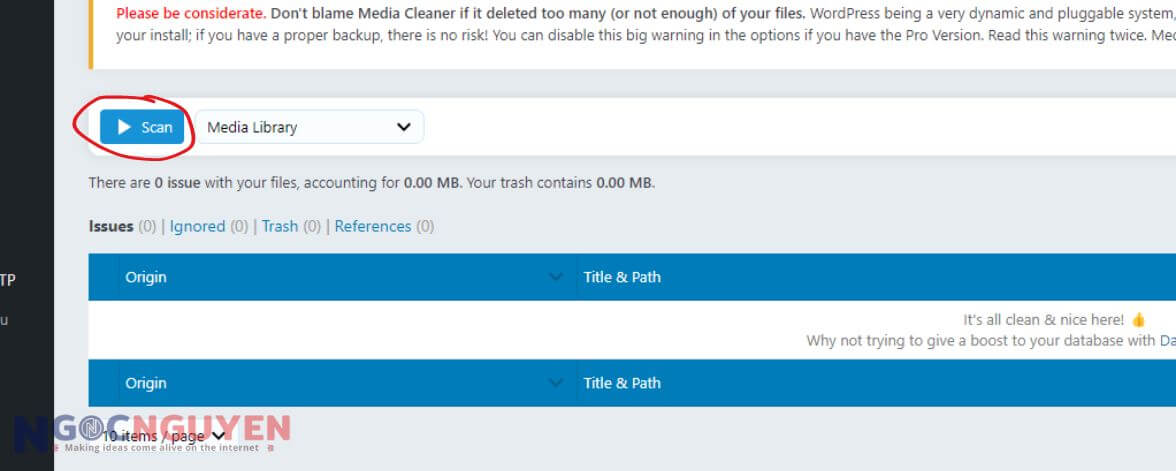Click the 'TP' sidebar menu item
1176x471 pixels.
[7, 280]
